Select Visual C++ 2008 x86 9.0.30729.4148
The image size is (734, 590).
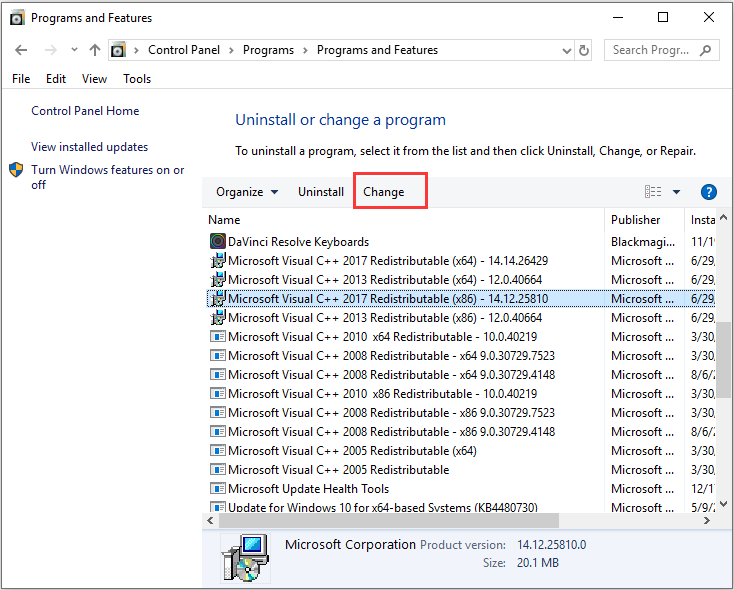(x=391, y=432)
